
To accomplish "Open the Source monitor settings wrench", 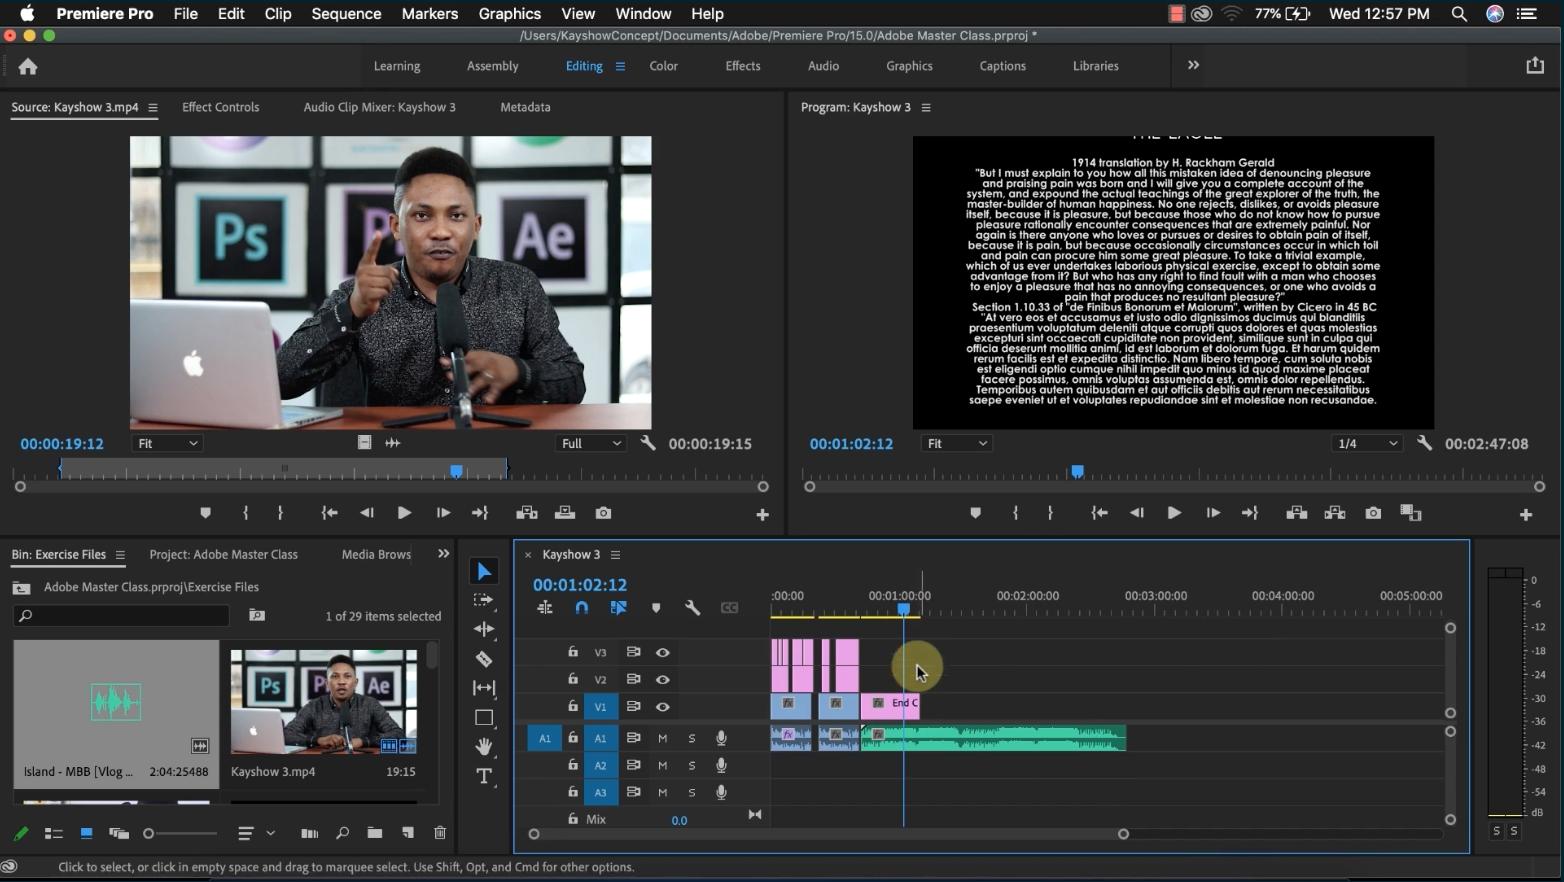I will click(648, 443).
